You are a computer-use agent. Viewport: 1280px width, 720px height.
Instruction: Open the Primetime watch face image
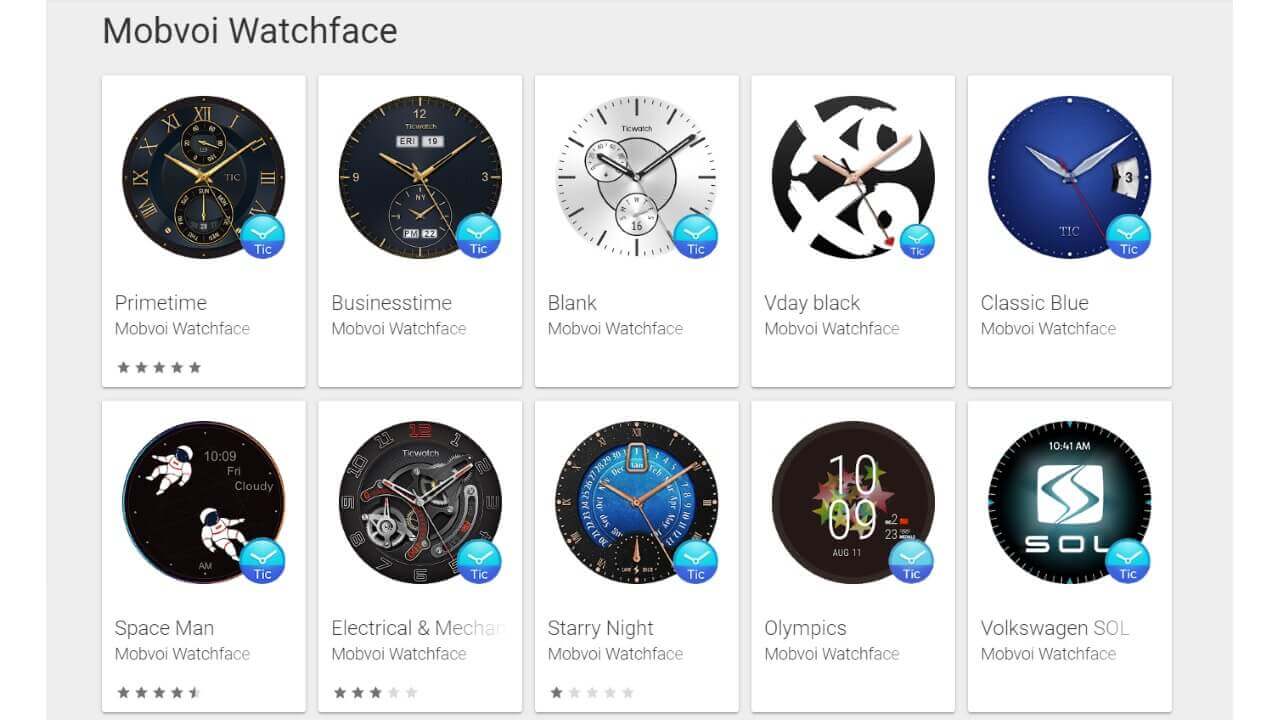[203, 177]
